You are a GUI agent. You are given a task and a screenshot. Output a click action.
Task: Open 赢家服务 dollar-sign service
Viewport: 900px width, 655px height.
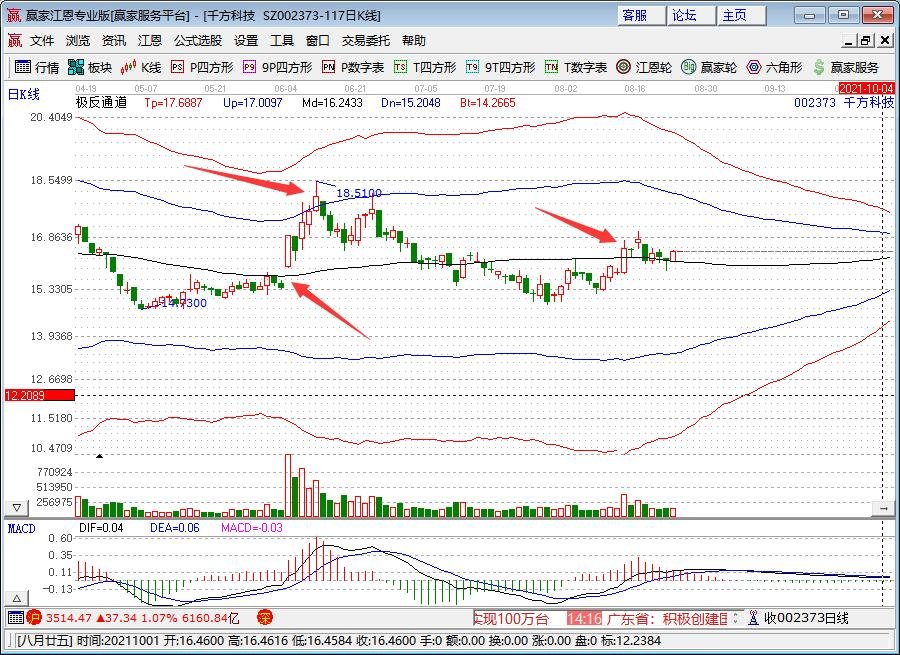coord(845,68)
